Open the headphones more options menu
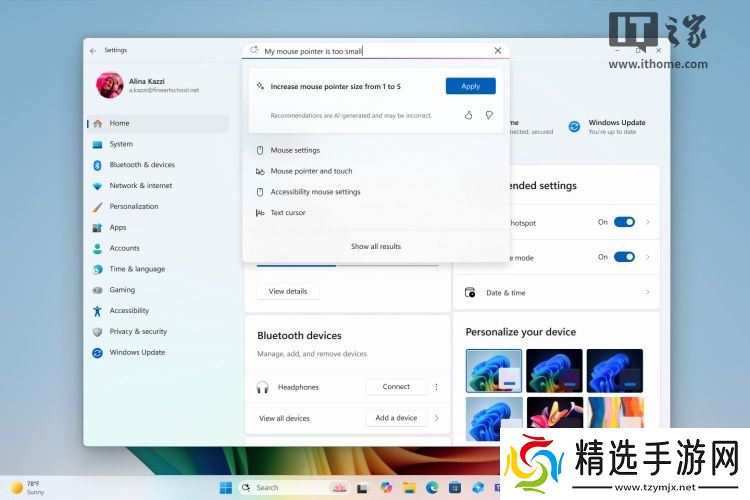Screen dimensions: 750x500 click(436, 387)
